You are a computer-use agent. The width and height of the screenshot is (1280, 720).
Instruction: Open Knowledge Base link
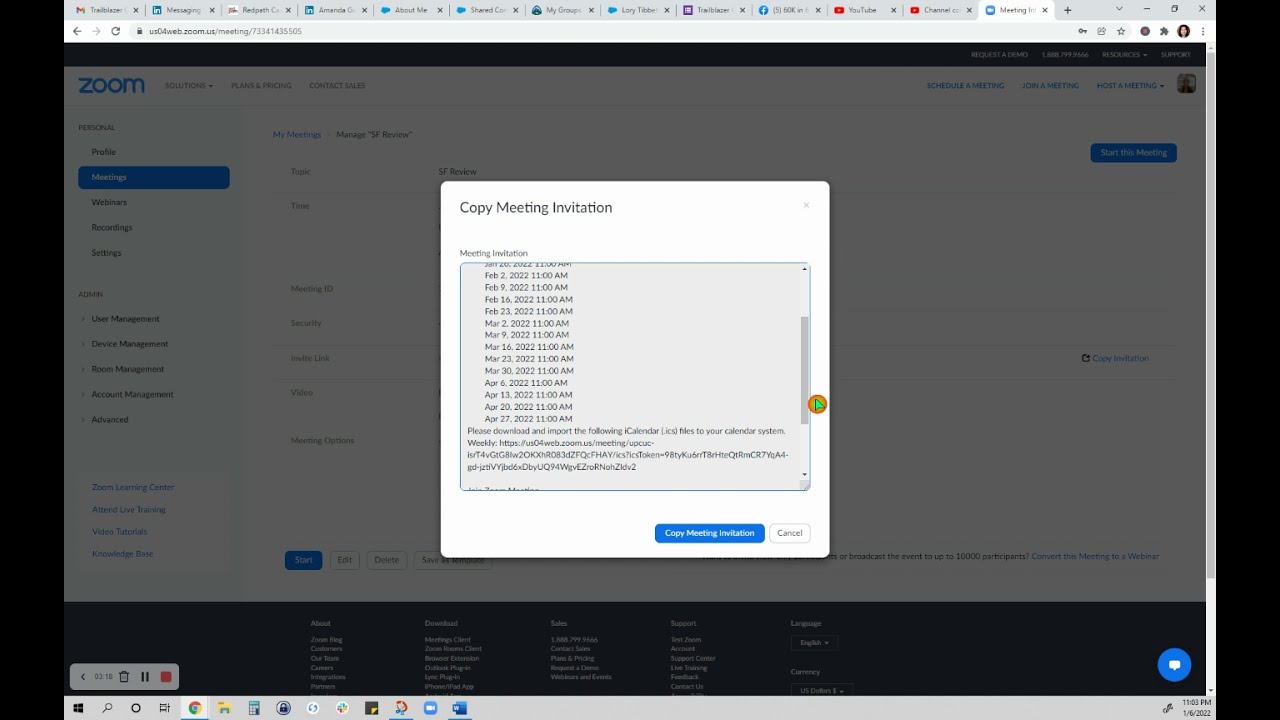(x=122, y=554)
